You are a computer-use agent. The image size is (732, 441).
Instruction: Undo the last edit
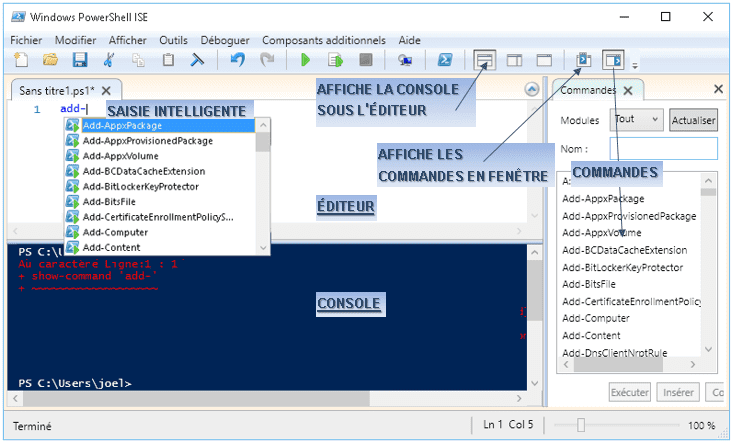[238, 60]
